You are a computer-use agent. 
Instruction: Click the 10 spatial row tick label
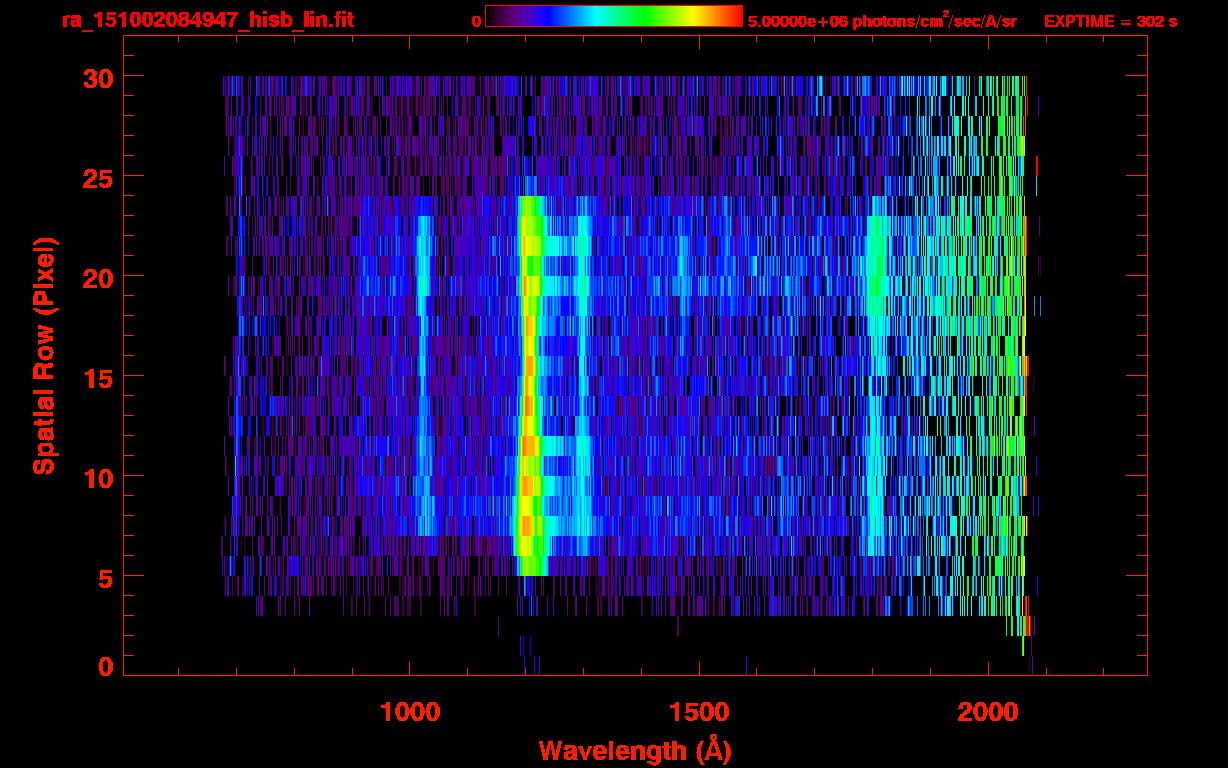tap(98, 477)
